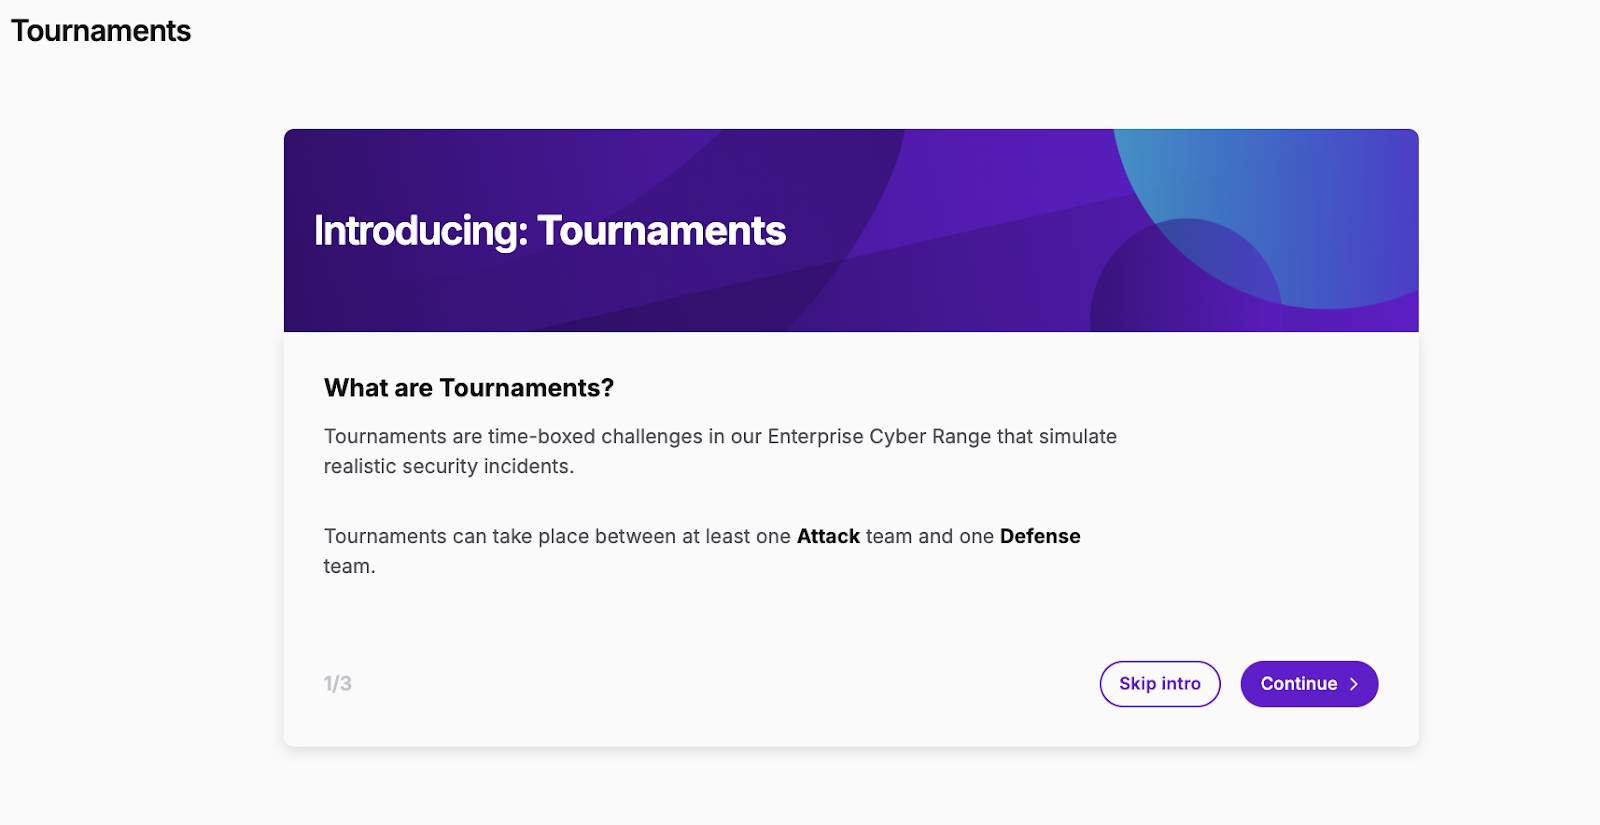Click the word Skip in Skip intro
This screenshot has height=825, width=1600.
(1137, 684)
